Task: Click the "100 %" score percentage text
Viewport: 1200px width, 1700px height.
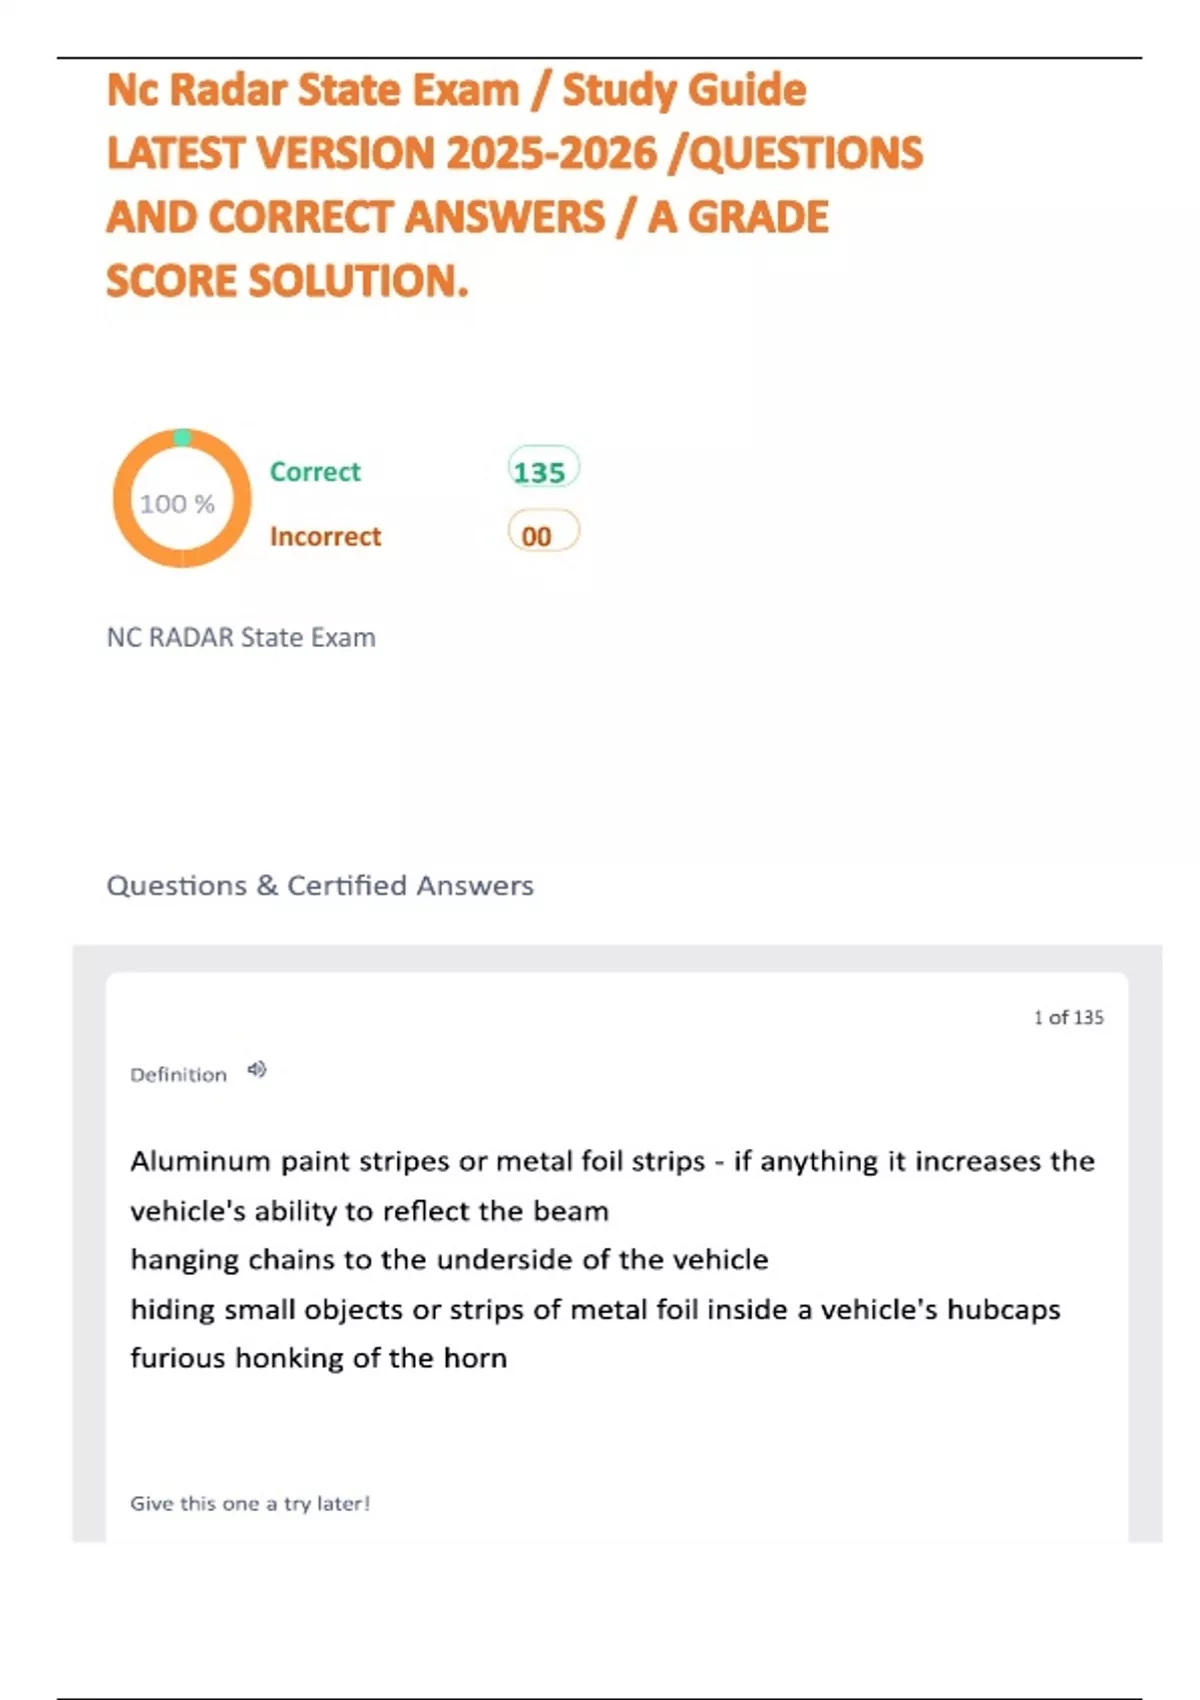Action: coord(177,504)
